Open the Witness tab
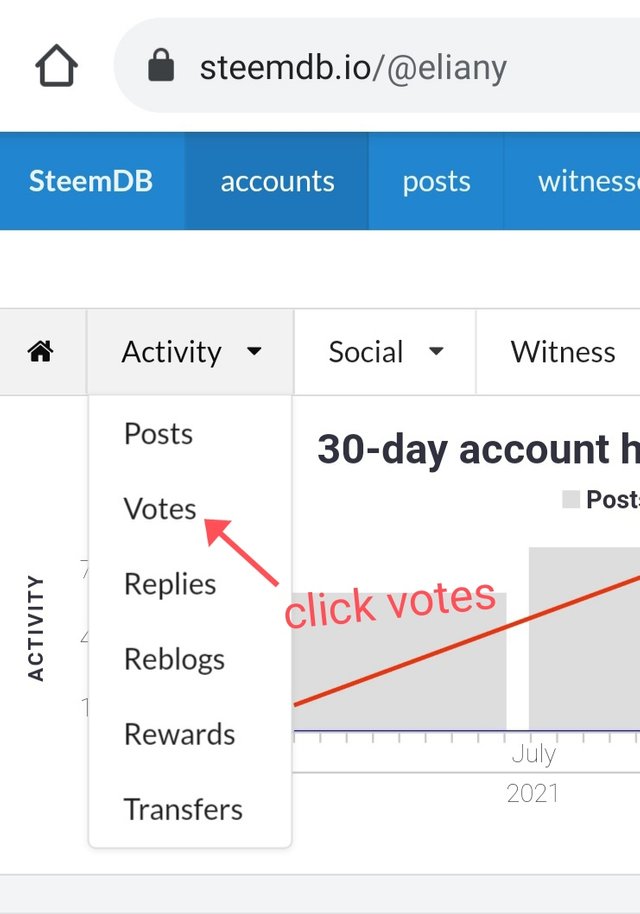 (562, 352)
